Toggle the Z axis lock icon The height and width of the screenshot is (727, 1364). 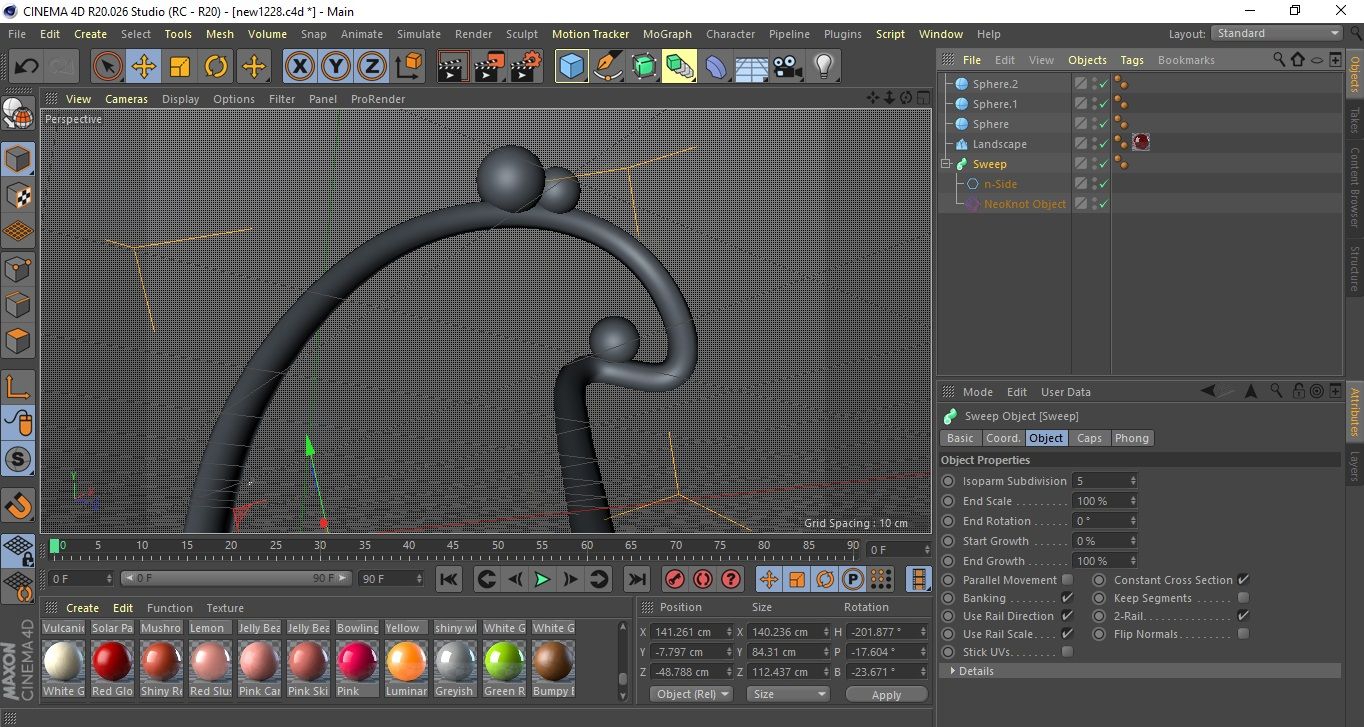[372, 67]
